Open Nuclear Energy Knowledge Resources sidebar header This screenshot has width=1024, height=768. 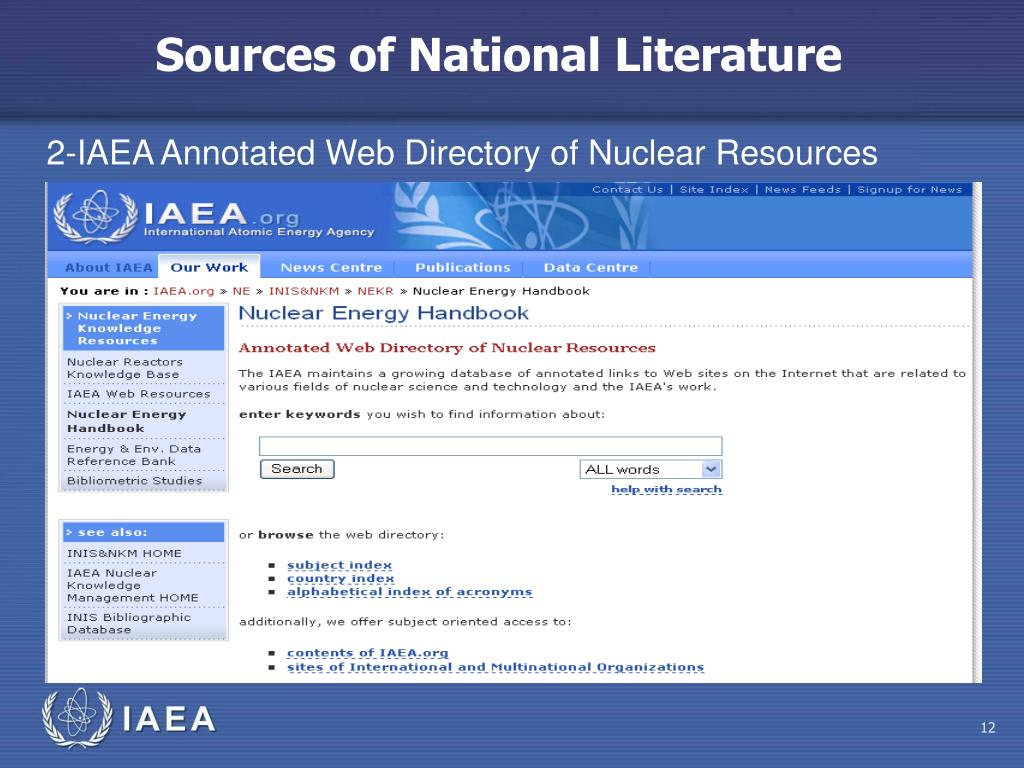144,328
